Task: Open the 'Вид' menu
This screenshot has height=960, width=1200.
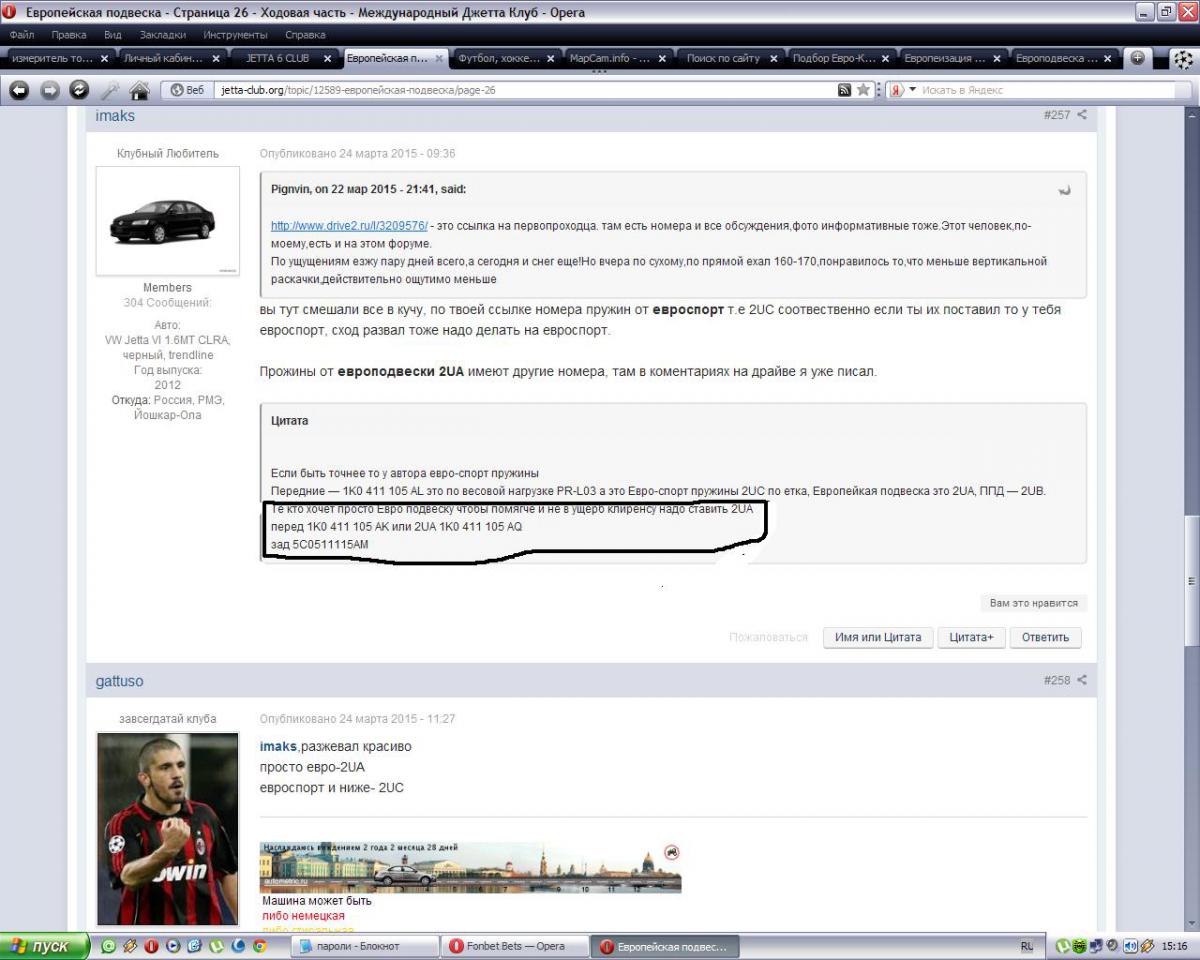Action: pyautogui.click(x=113, y=35)
